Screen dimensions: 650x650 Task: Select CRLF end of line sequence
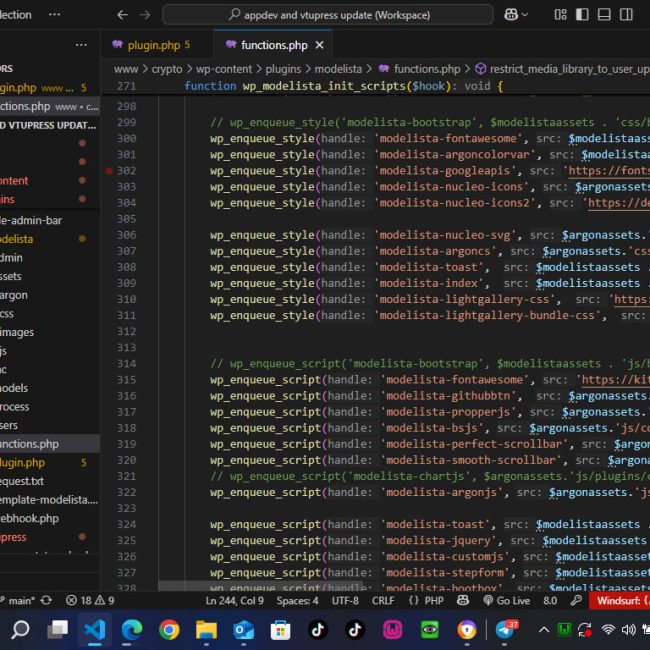383,600
